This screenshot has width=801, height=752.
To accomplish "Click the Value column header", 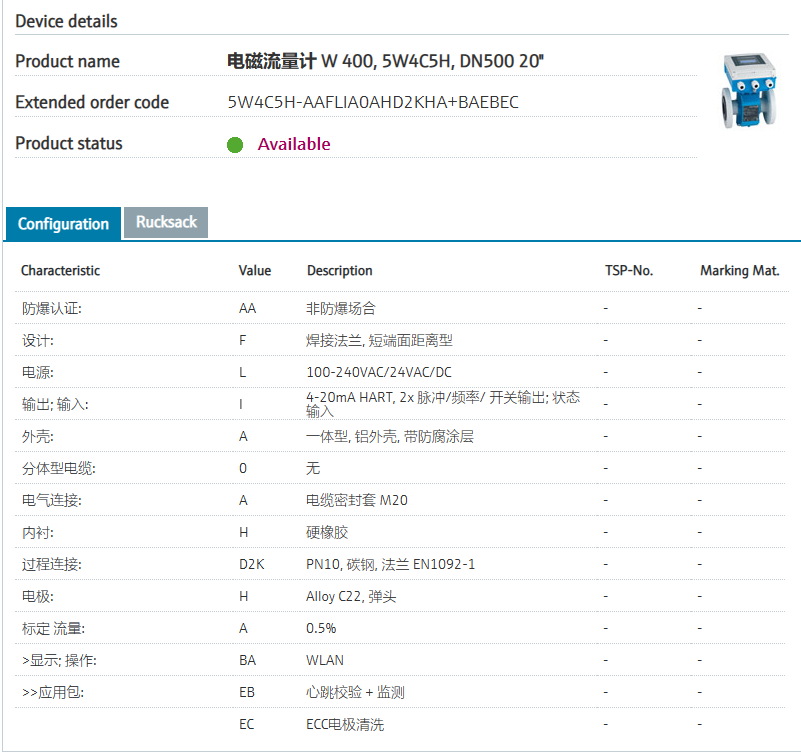I will (x=255, y=271).
